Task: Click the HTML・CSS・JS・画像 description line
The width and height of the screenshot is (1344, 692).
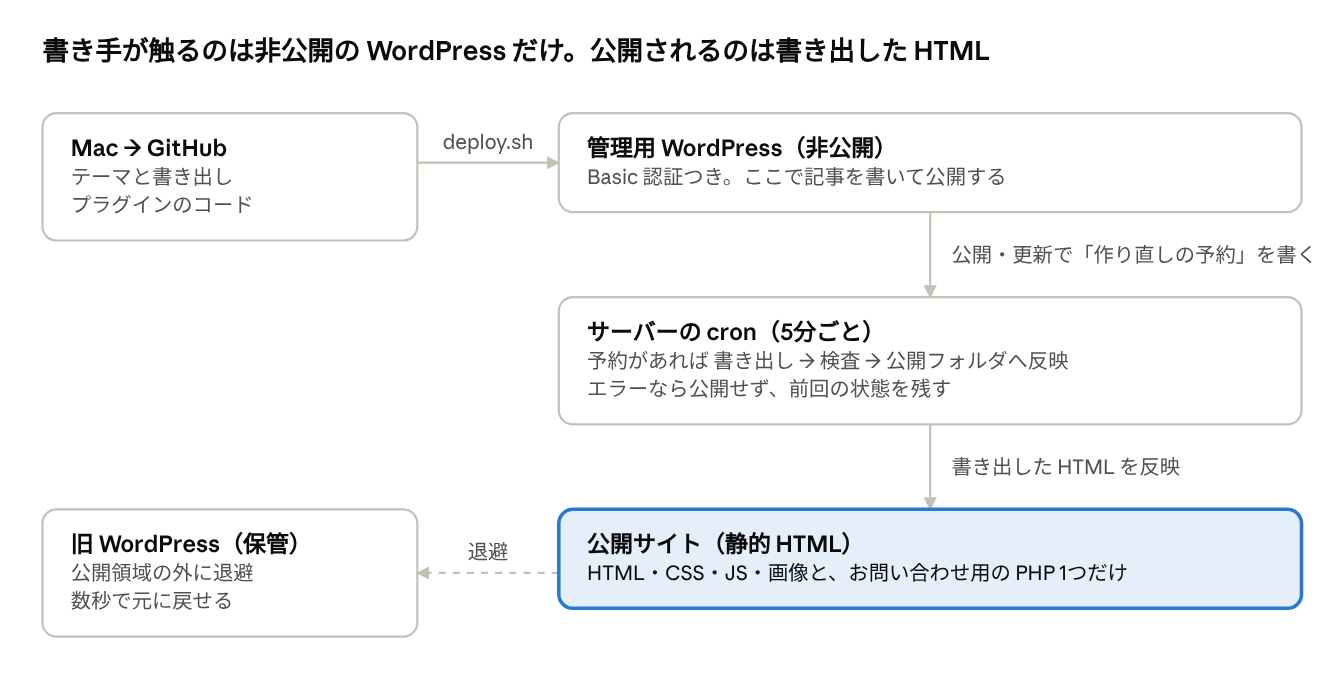Action: [x=857, y=573]
